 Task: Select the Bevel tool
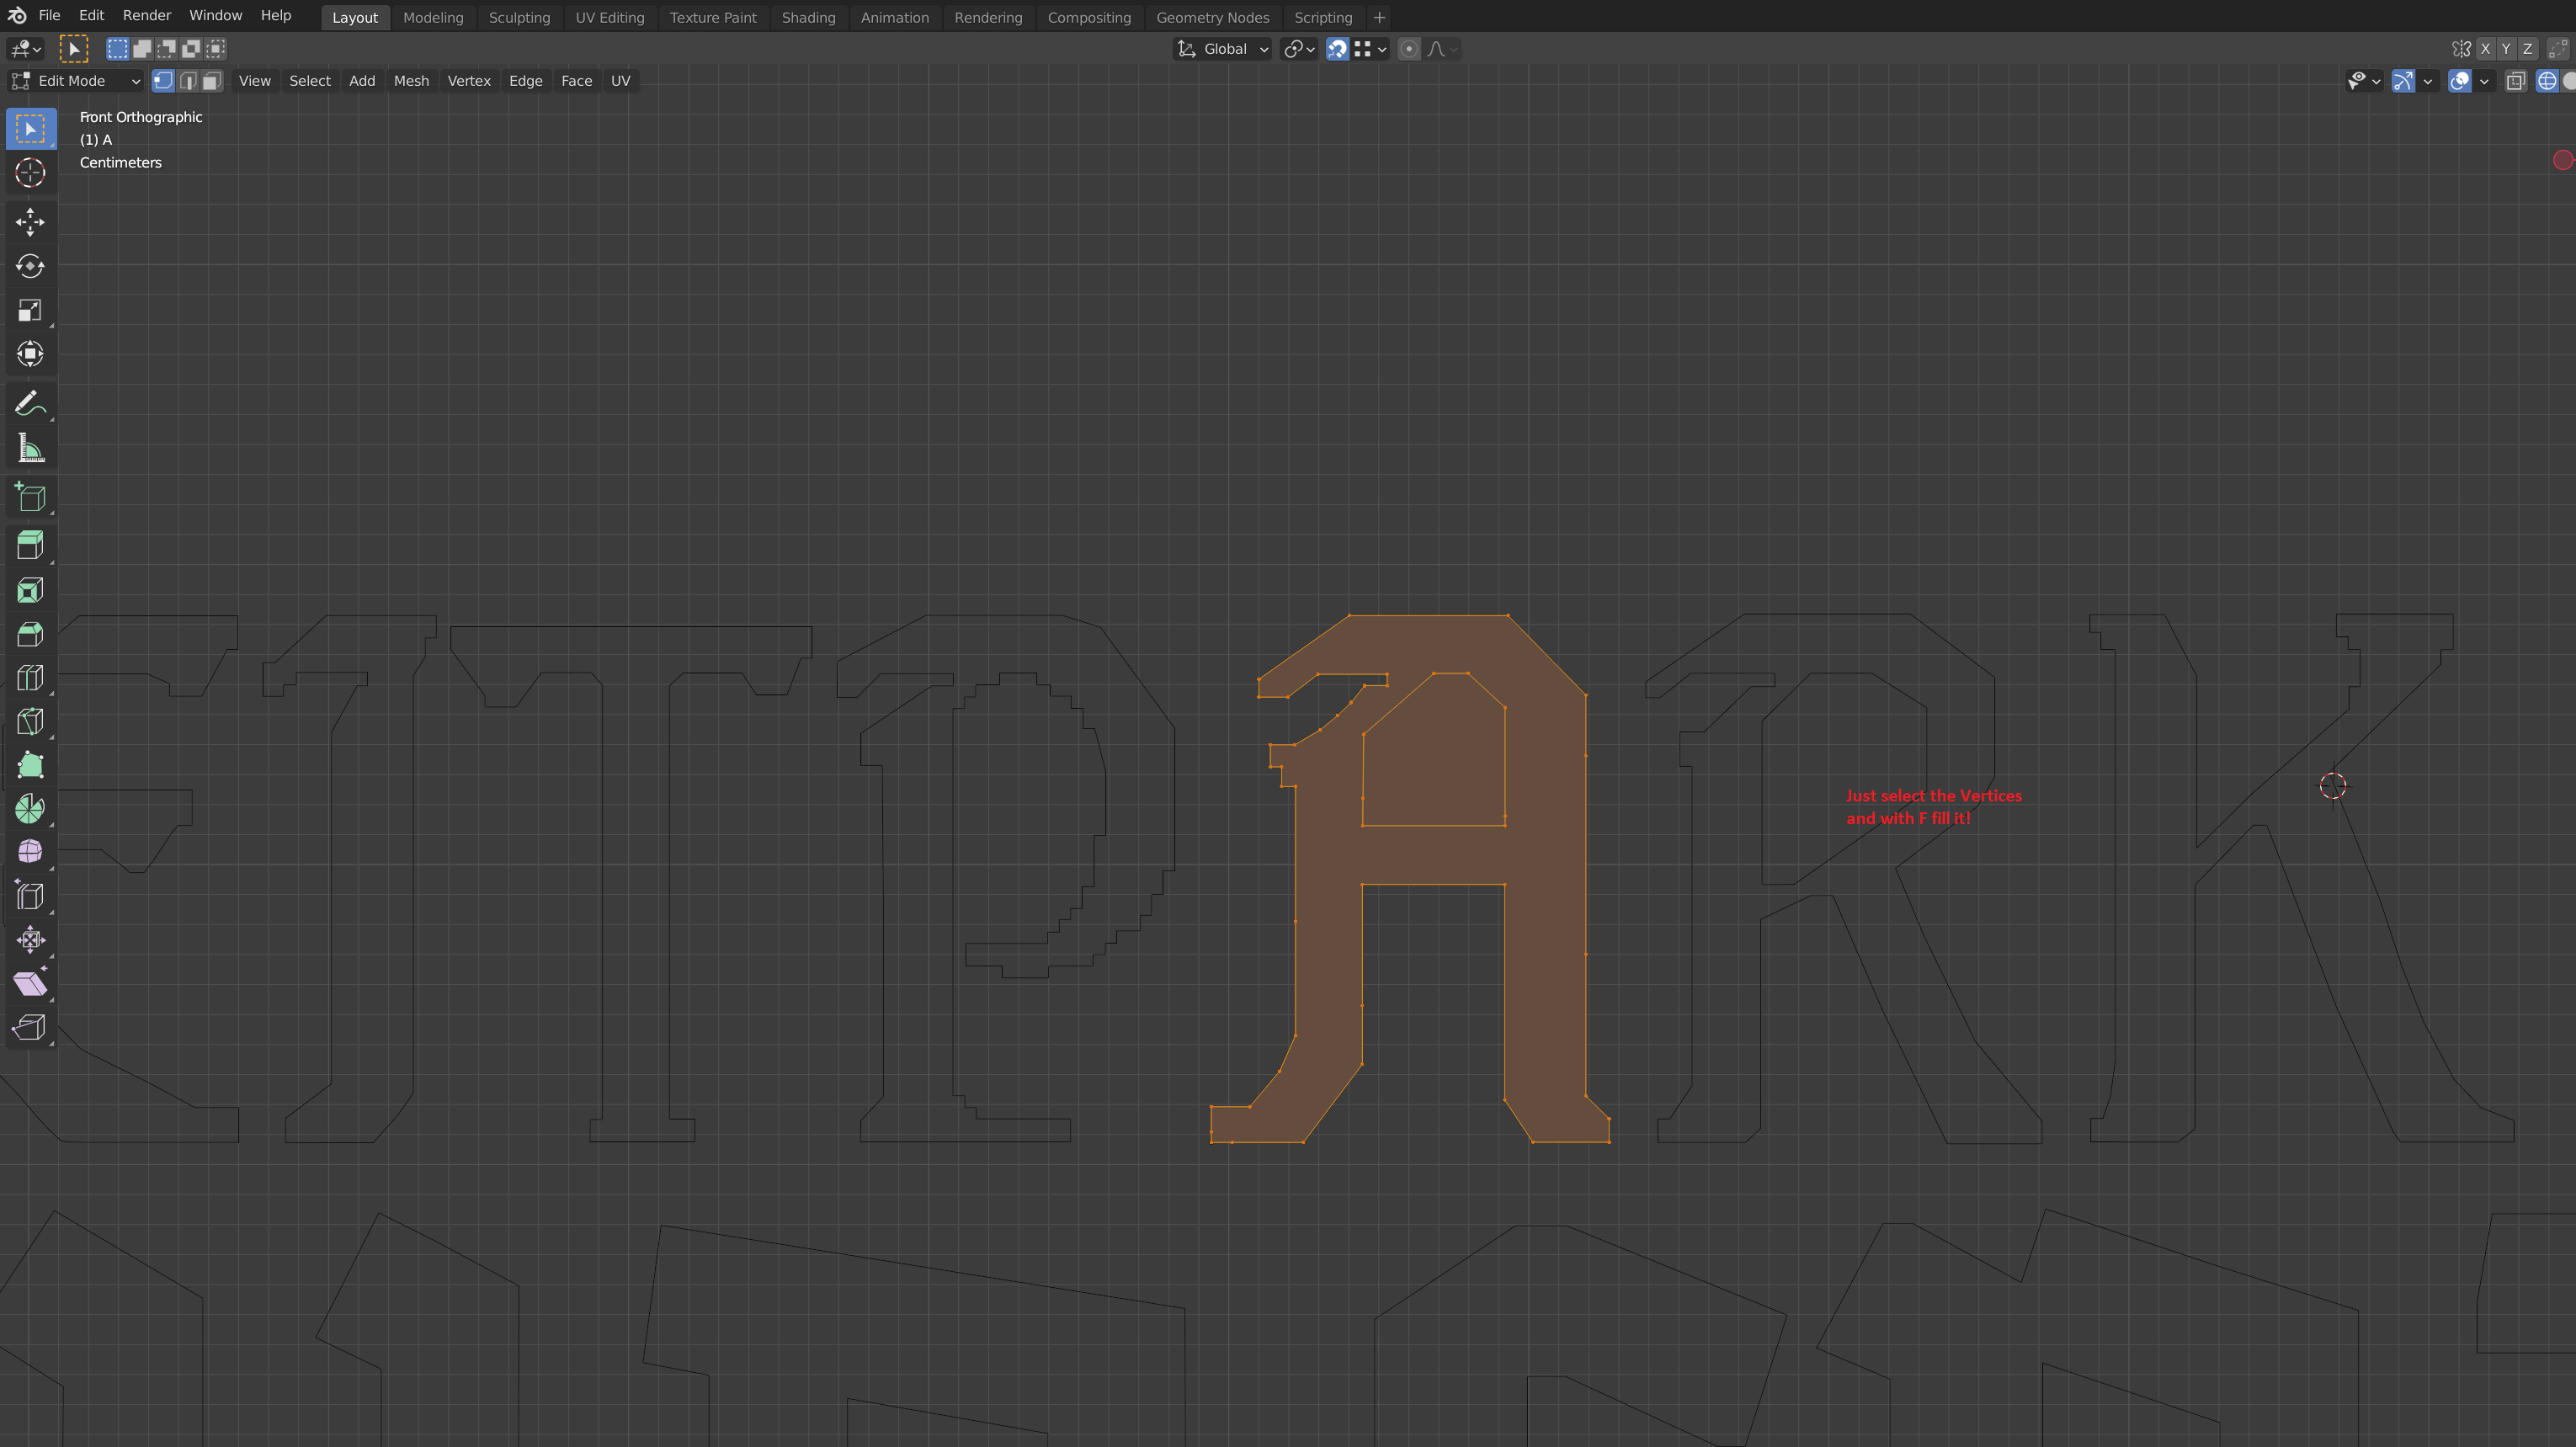[30, 634]
